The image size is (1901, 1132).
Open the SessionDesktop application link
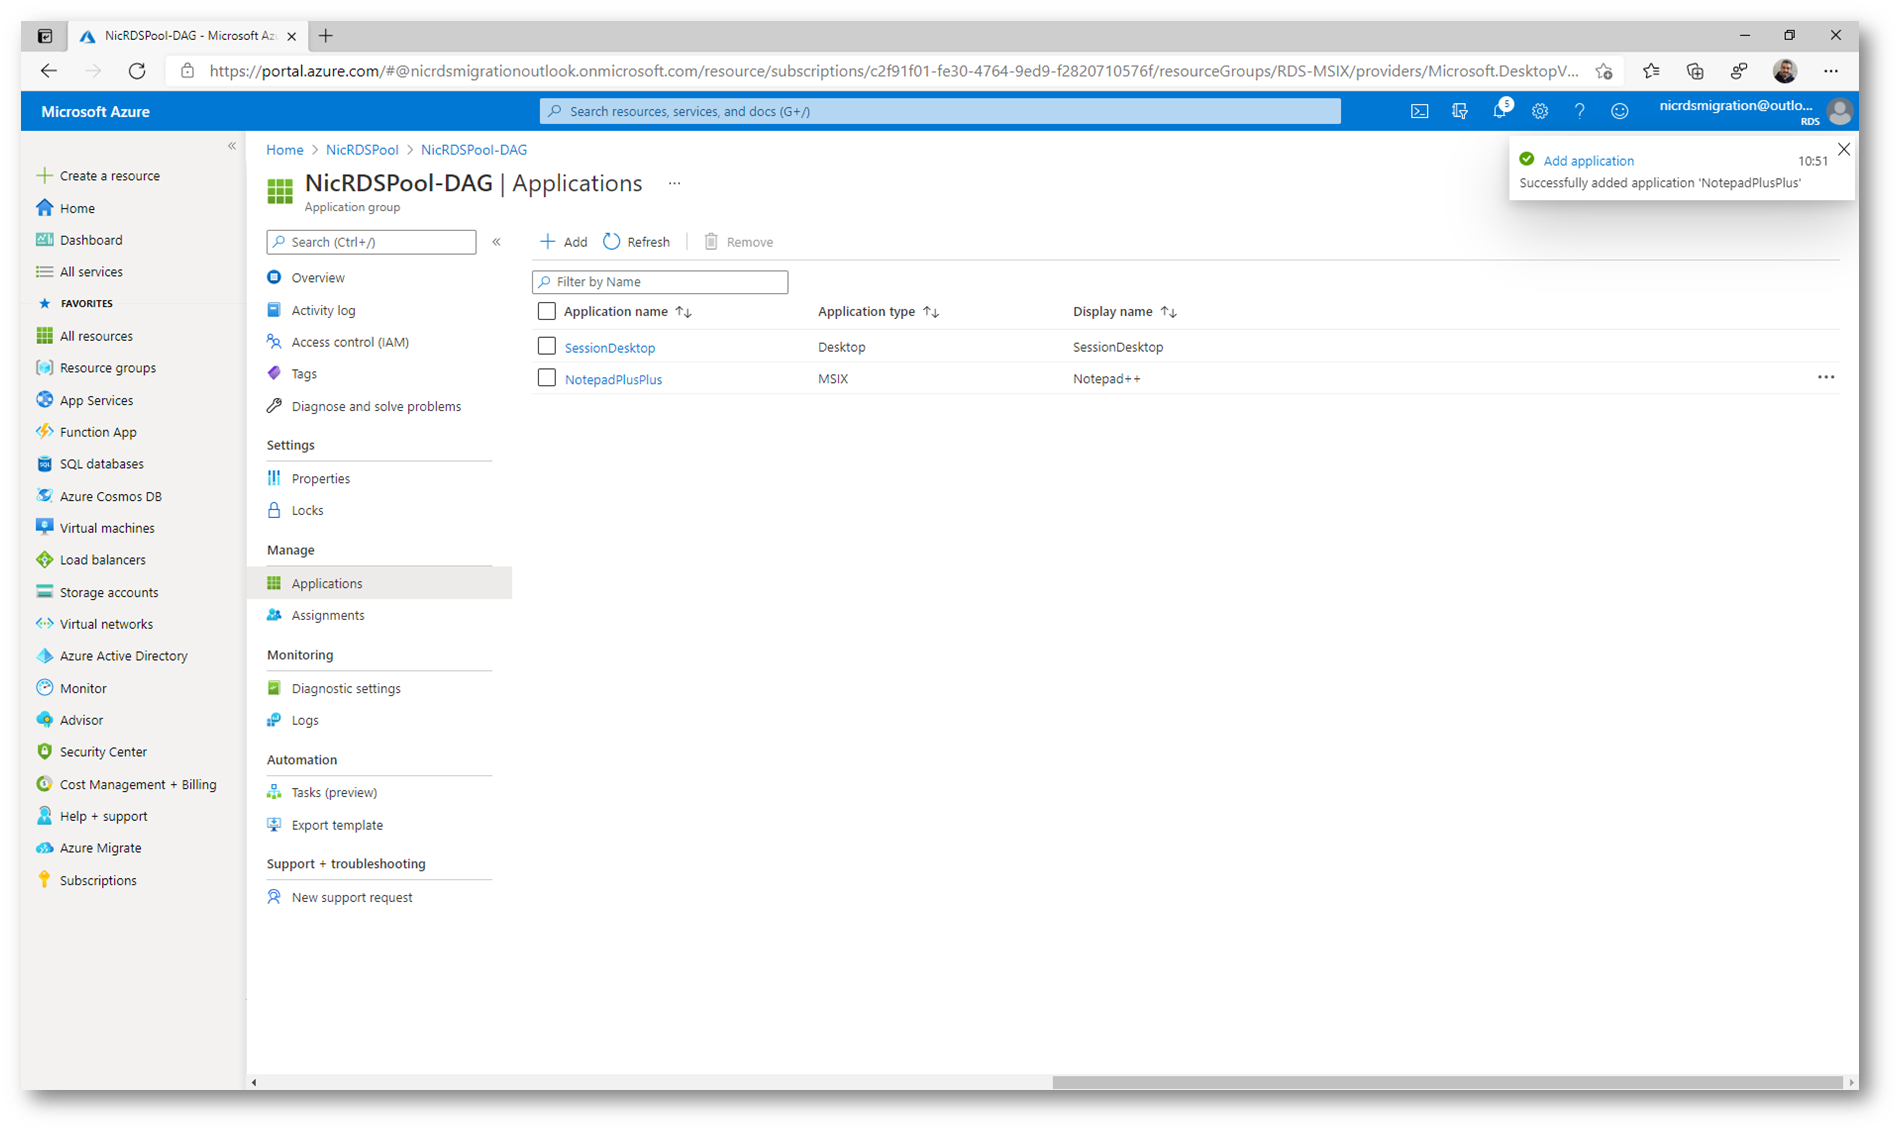tap(610, 347)
